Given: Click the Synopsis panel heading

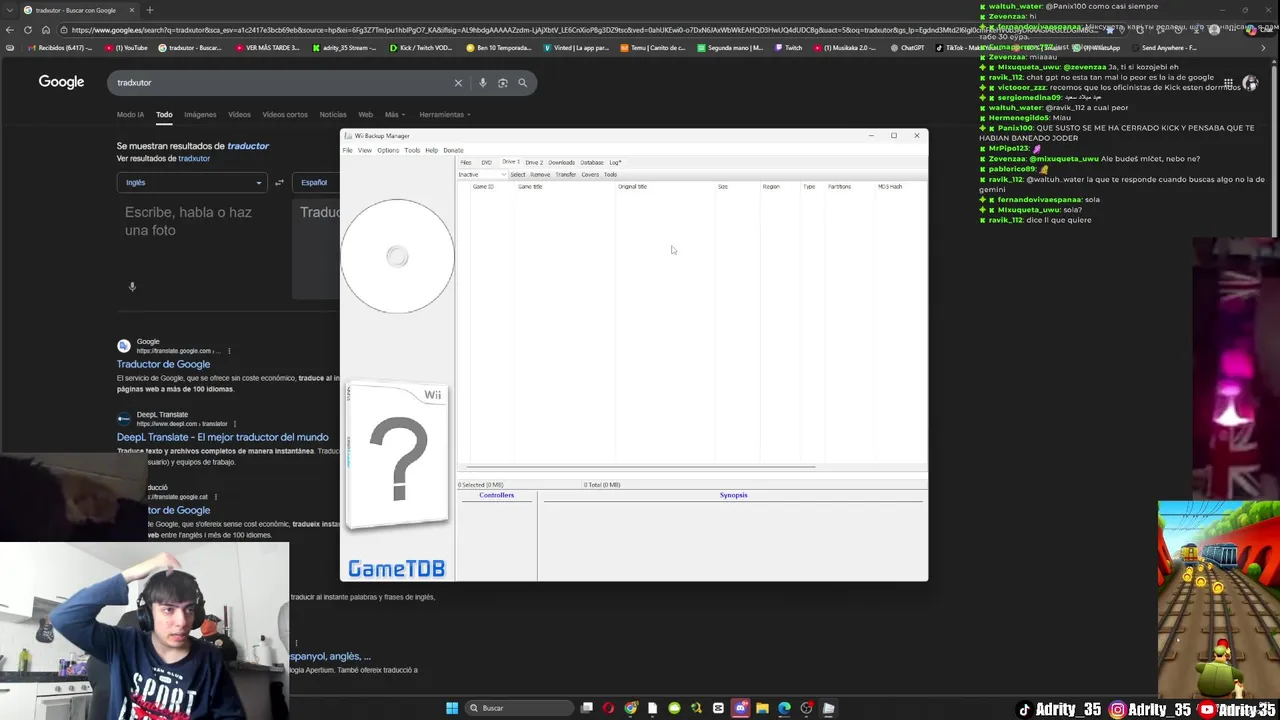Looking at the screenshot, I should click(733, 495).
